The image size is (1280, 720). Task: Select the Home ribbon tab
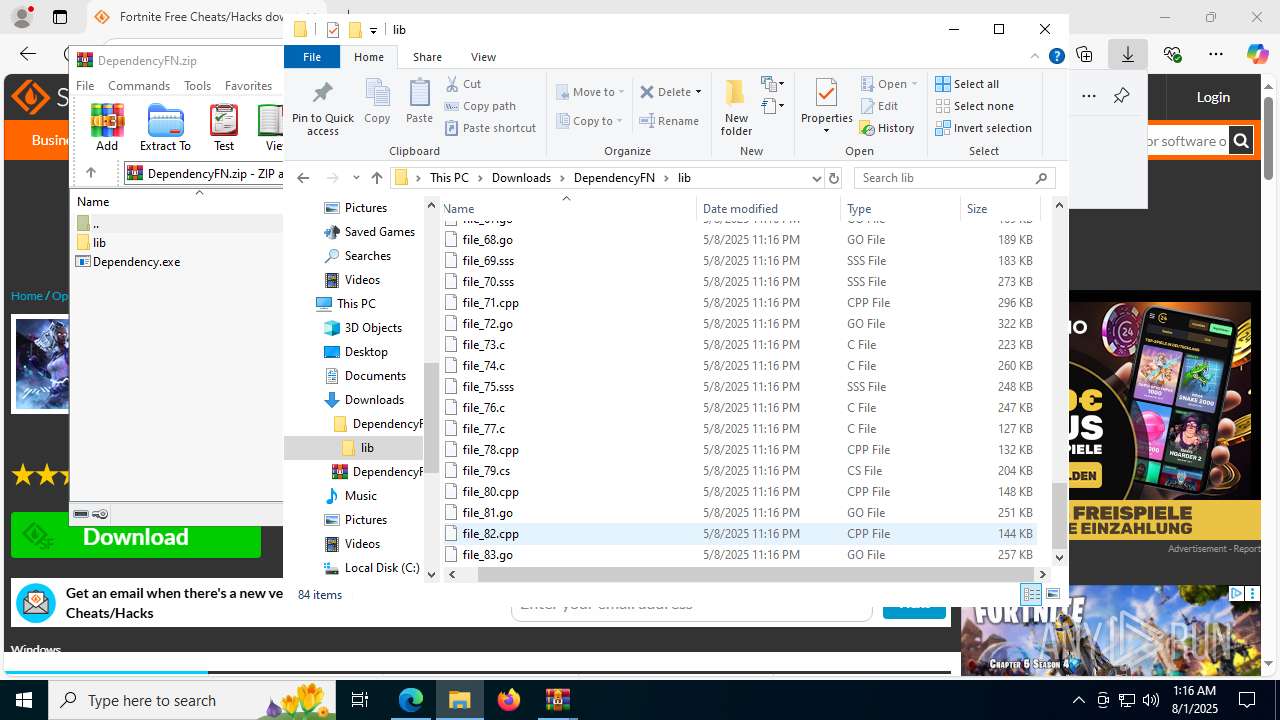368,57
